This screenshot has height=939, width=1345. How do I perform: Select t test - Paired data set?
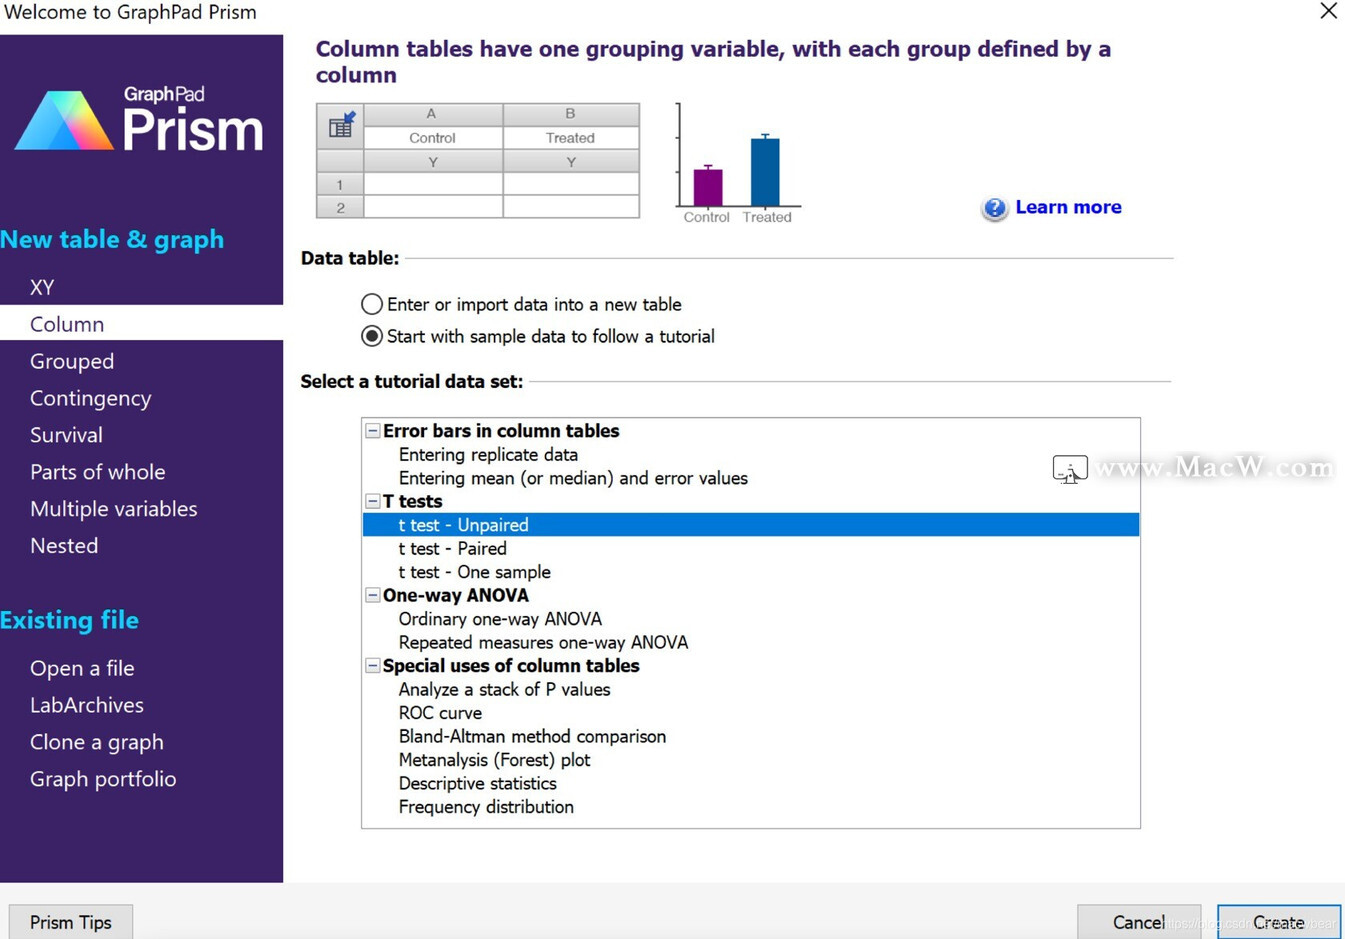pyautogui.click(x=452, y=549)
